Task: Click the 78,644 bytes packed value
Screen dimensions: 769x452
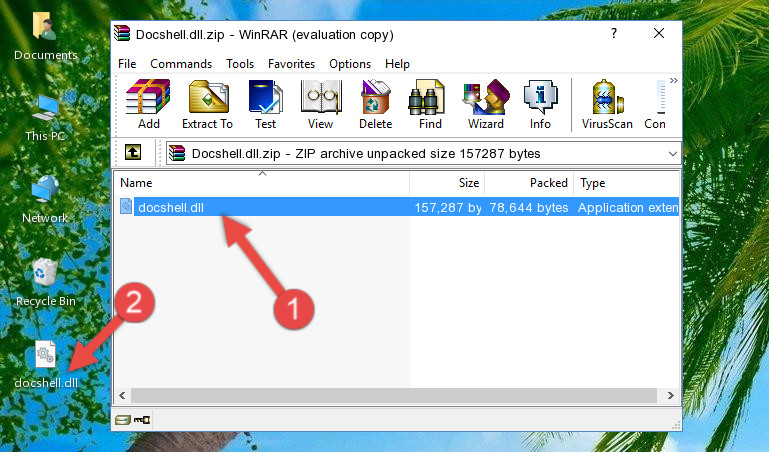Action: (x=529, y=208)
